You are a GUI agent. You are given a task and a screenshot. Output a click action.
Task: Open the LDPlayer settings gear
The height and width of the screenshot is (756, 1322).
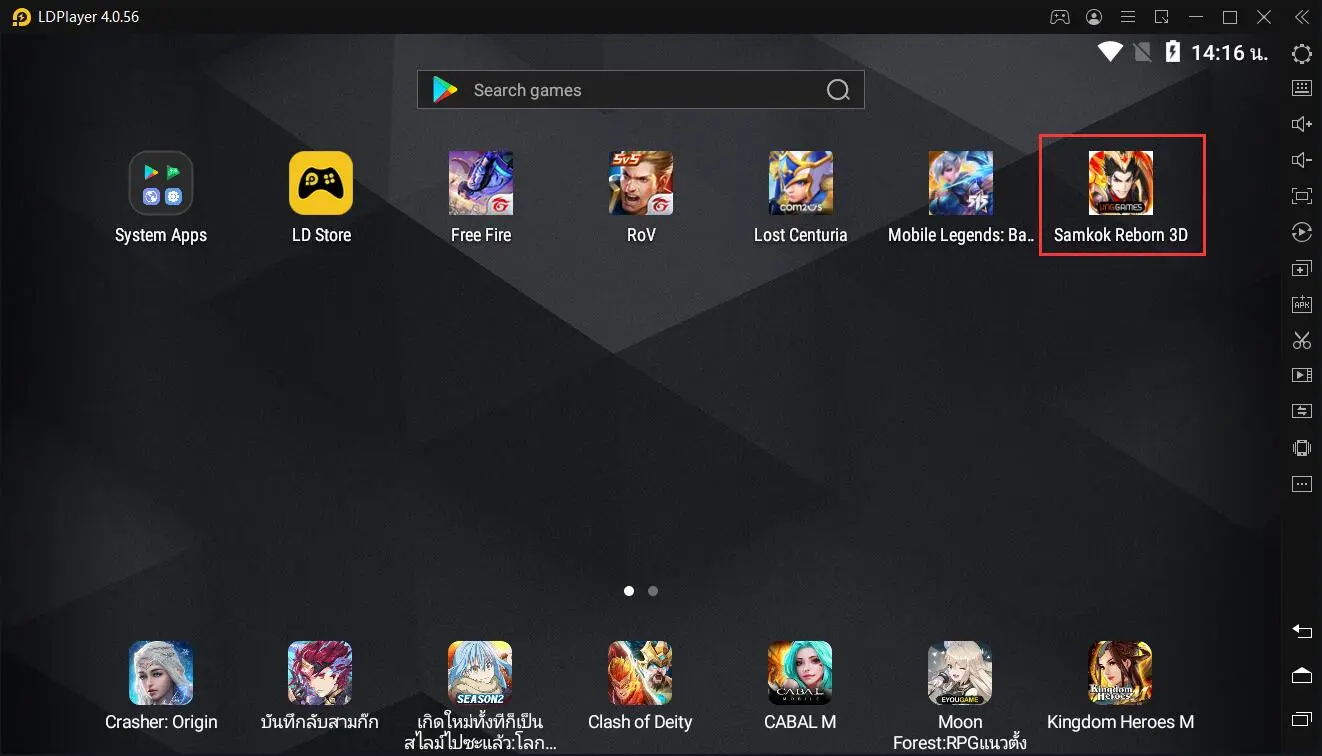(x=1301, y=54)
